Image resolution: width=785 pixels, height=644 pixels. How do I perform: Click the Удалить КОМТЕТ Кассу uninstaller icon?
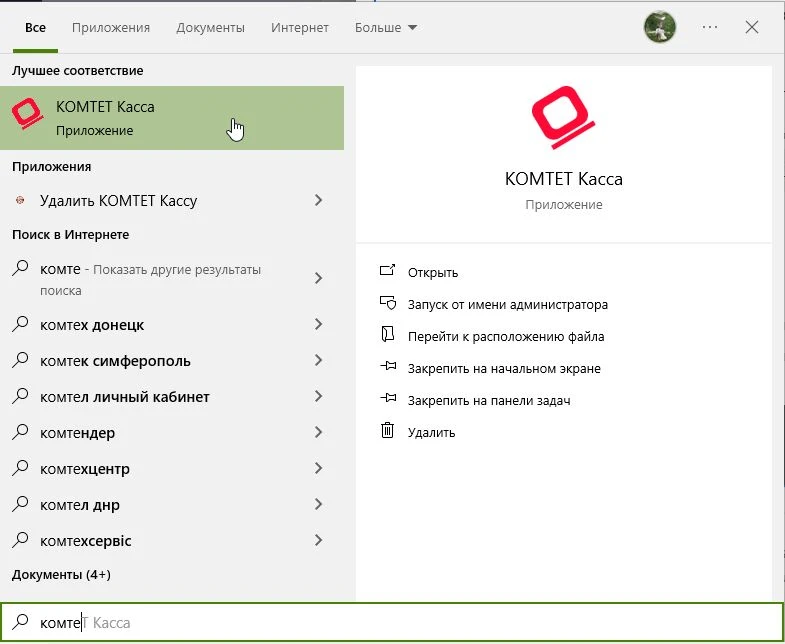coord(20,200)
